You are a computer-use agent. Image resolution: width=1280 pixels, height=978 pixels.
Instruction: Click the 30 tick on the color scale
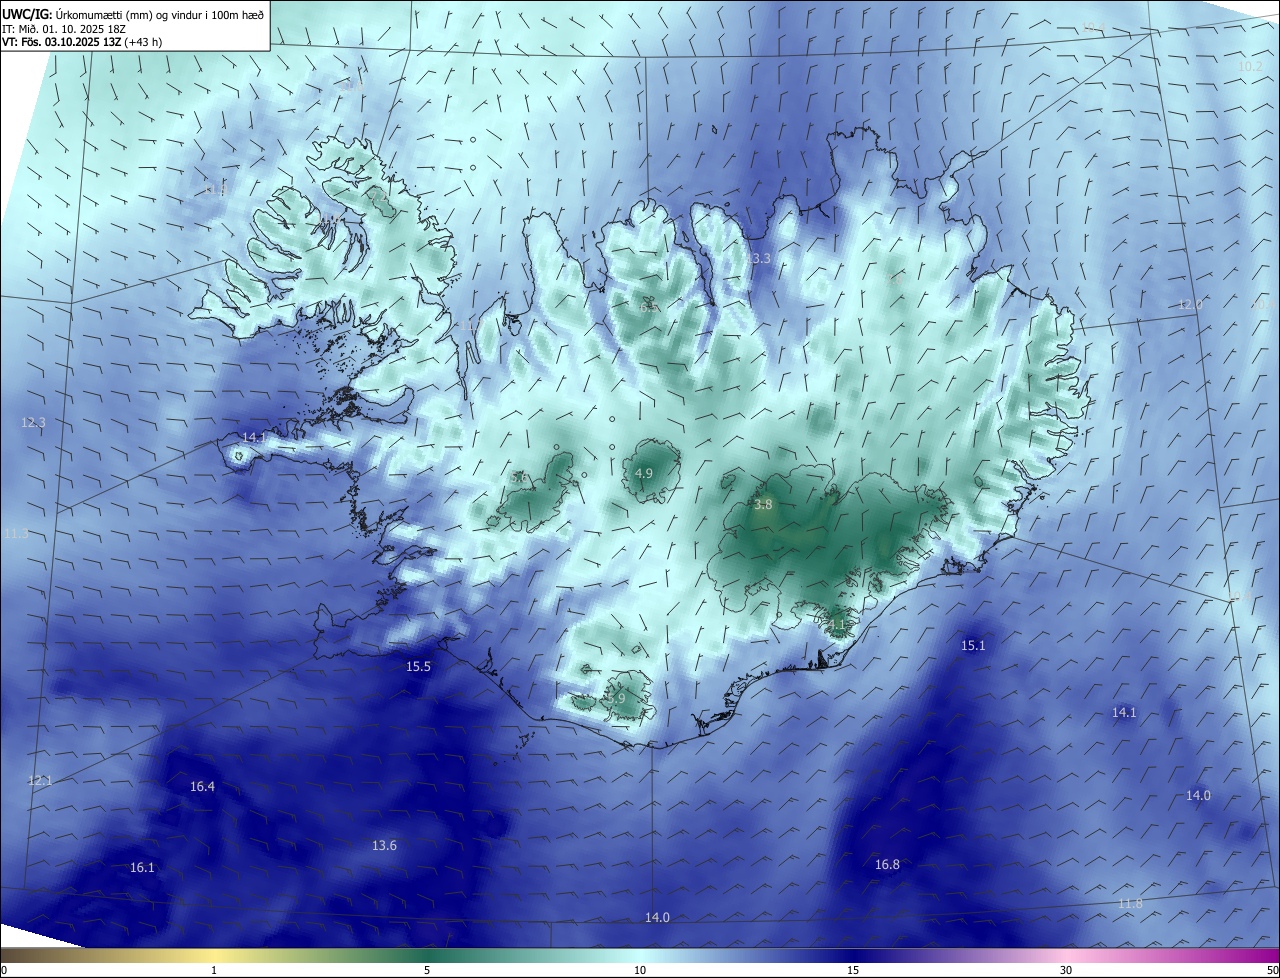coord(1066,970)
